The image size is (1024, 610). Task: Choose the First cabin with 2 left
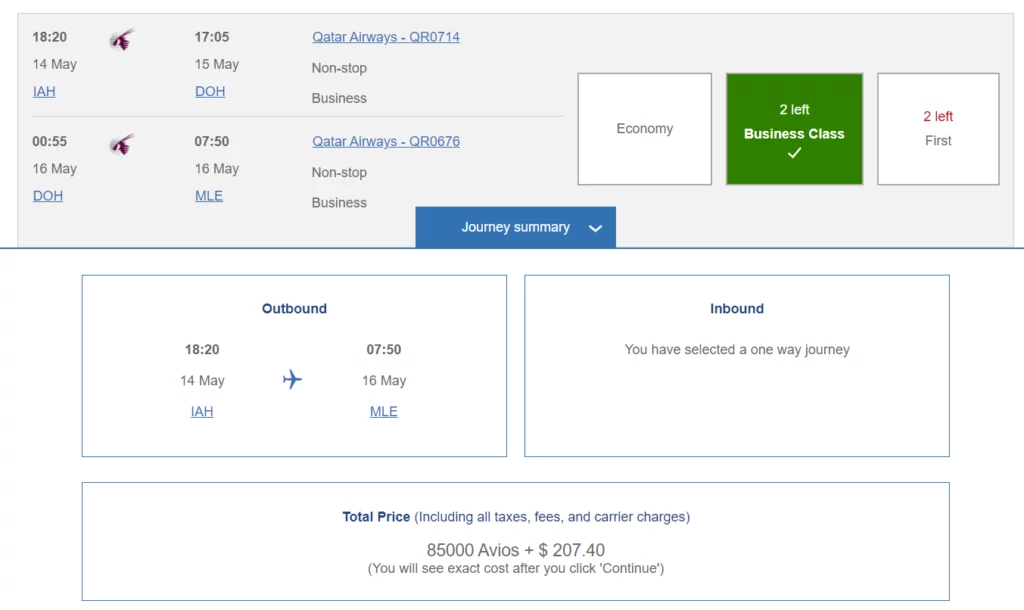938,129
